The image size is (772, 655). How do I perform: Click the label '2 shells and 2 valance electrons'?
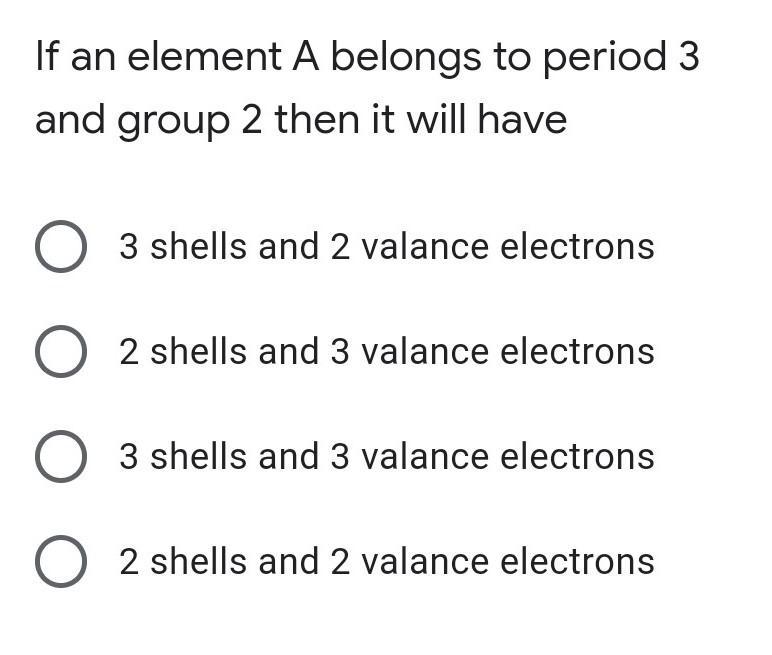pos(387,561)
